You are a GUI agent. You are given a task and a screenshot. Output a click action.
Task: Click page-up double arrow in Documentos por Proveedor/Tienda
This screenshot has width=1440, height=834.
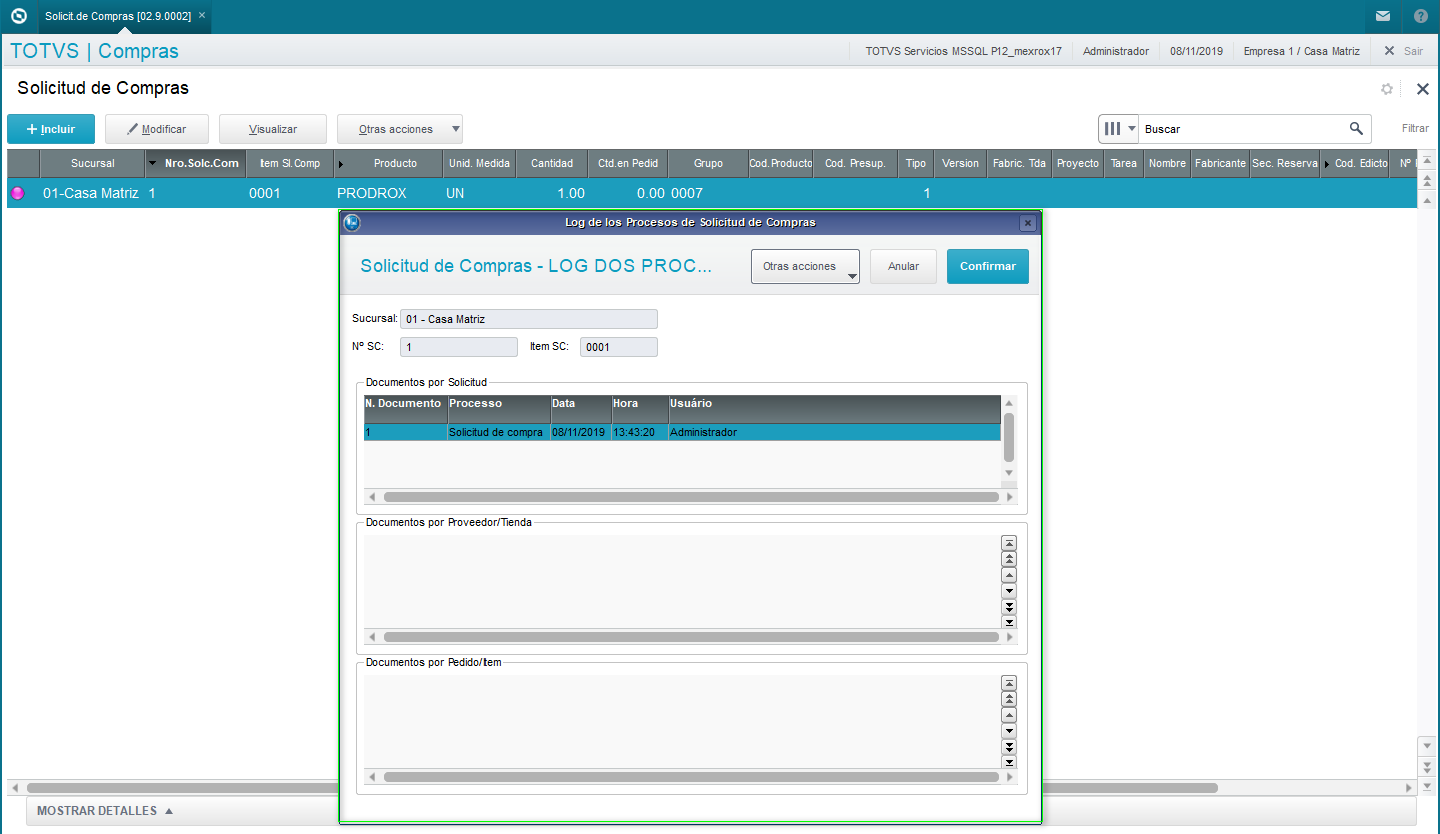click(x=1009, y=558)
